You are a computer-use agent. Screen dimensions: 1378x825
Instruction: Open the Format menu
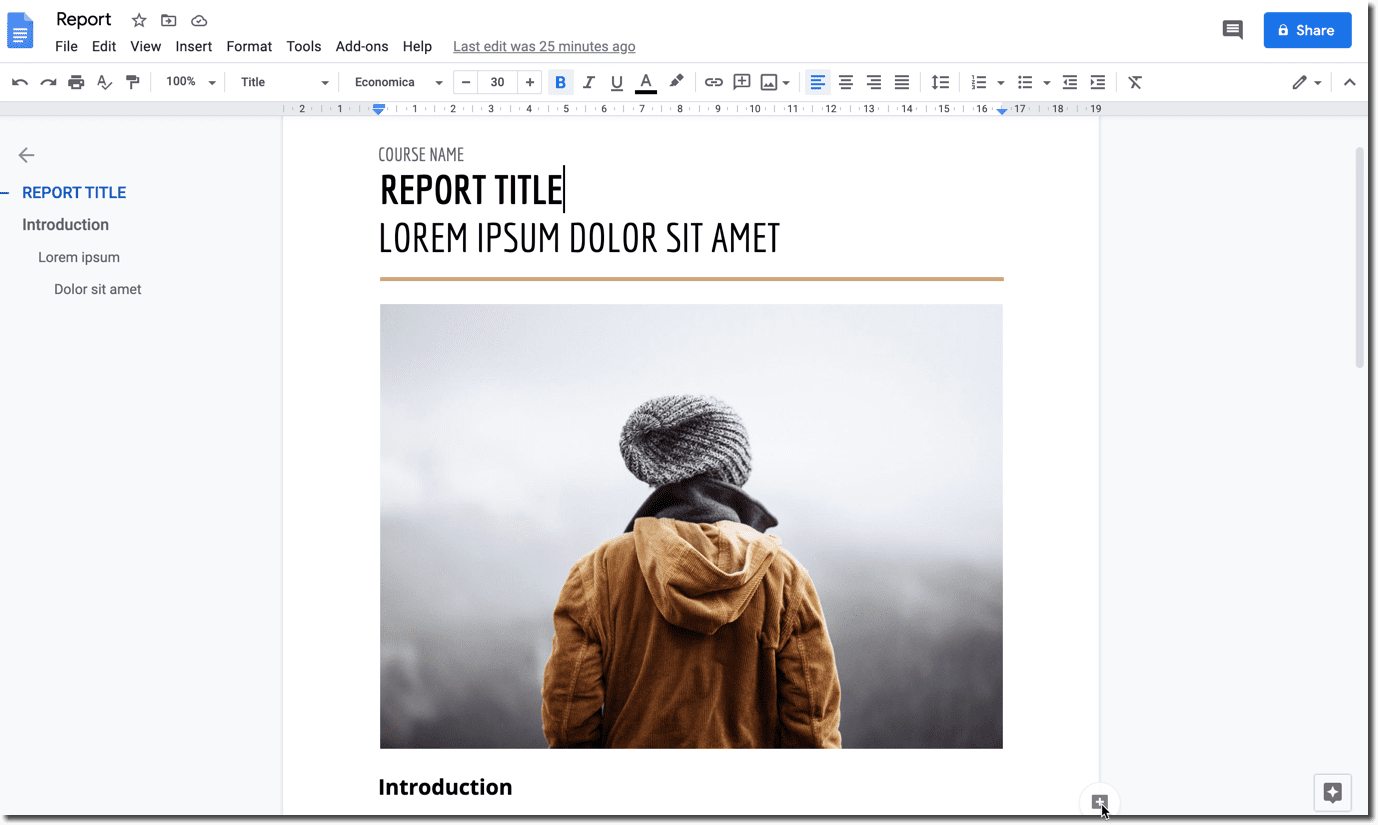249,46
